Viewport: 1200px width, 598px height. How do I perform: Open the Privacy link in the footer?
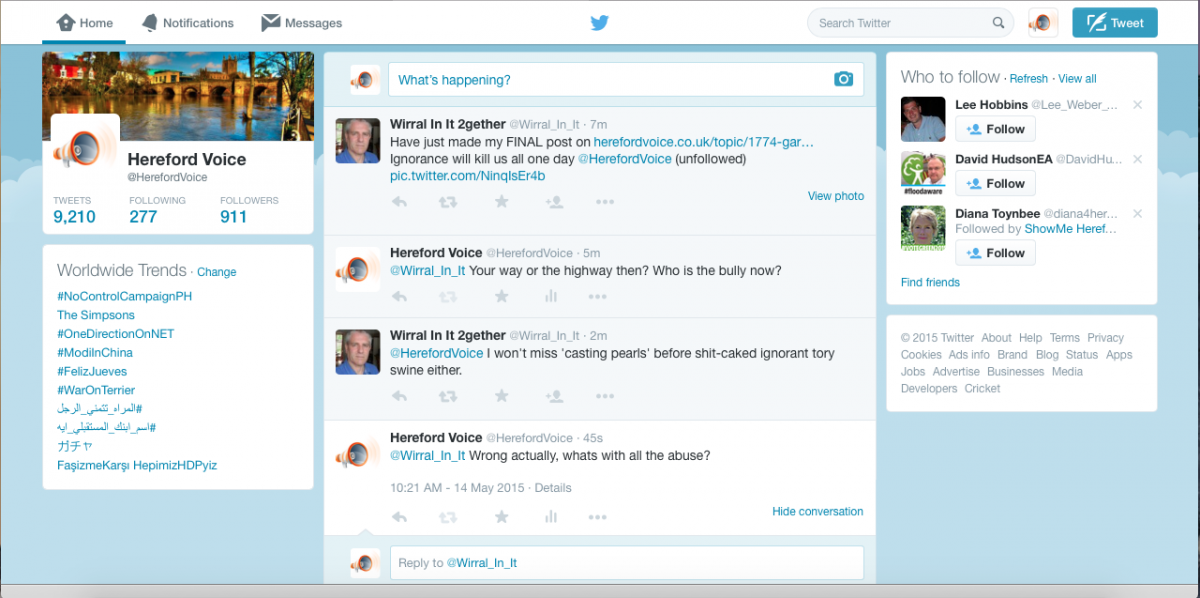coord(1106,338)
